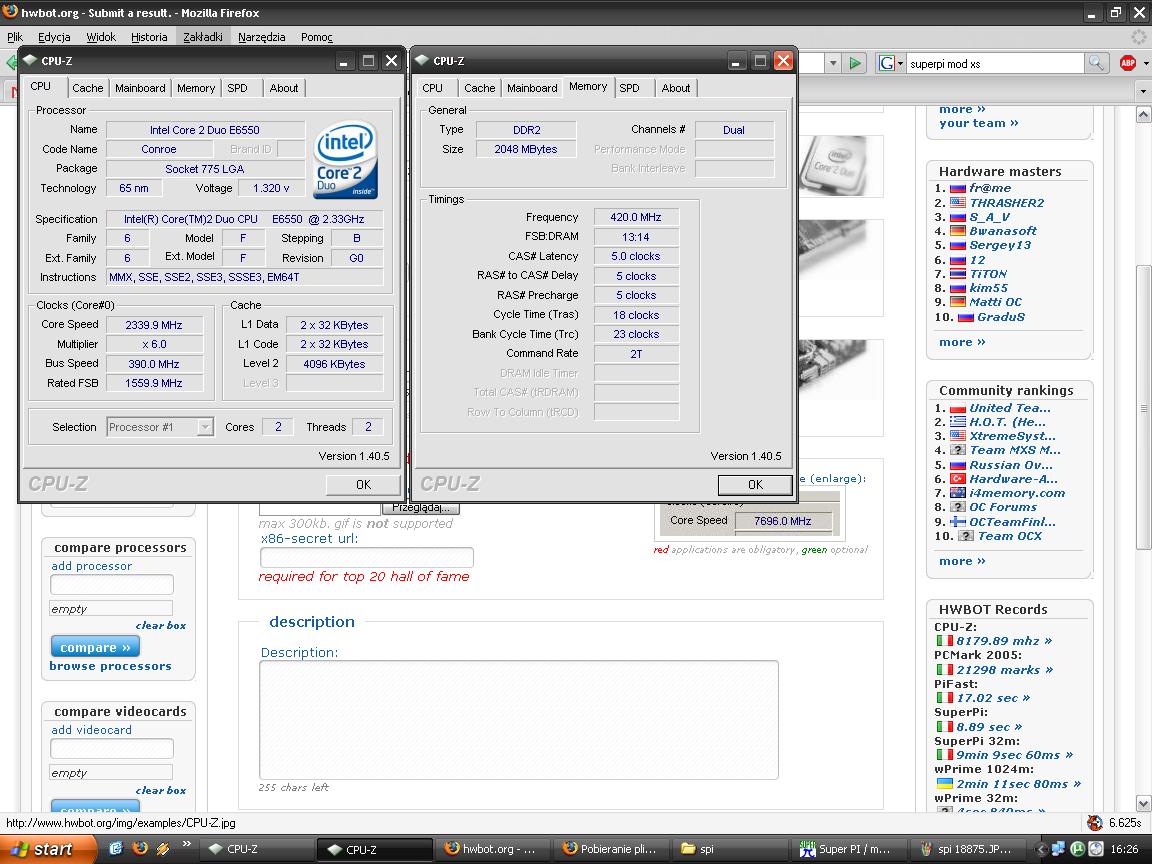
Task: Select SPD tab in left CPU-Z window
Action: [x=237, y=88]
